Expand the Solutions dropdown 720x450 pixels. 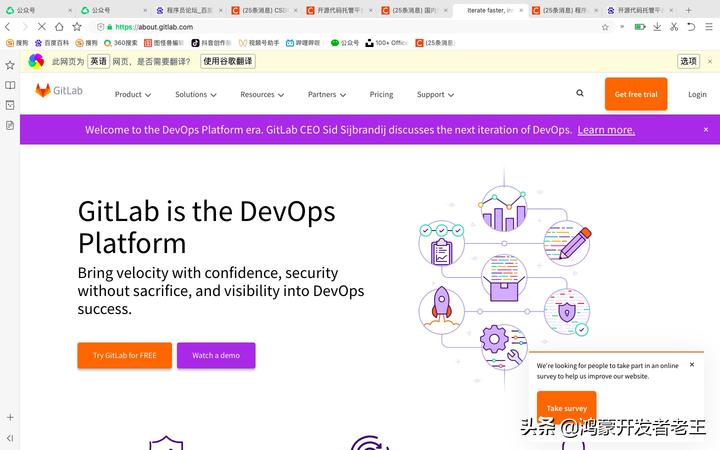tap(196, 94)
